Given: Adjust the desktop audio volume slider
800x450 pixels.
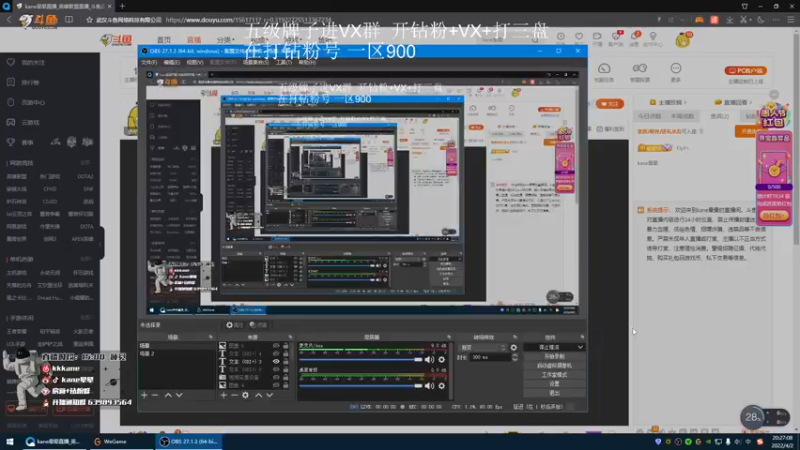Looking at the screenshot, I should (361, 386).
